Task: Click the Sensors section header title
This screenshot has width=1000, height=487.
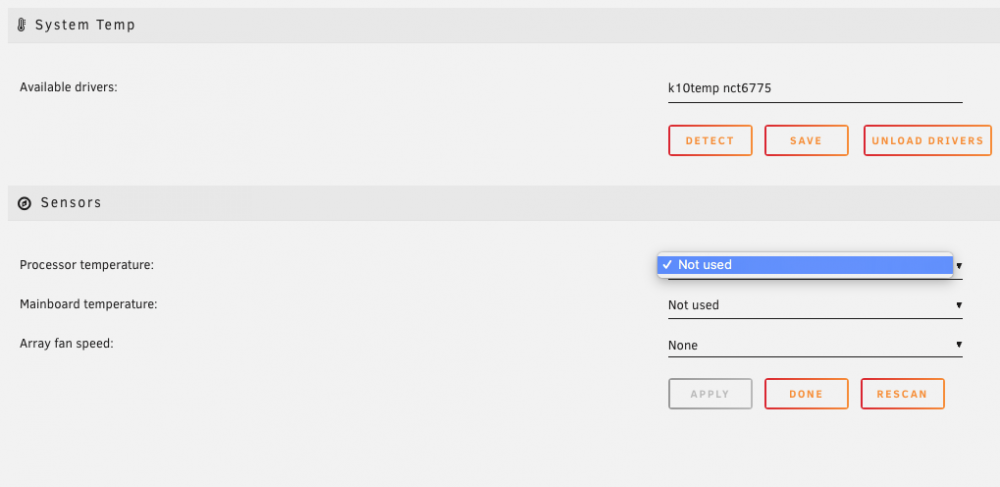Action: pyautogui.click(x=71, y=203)
